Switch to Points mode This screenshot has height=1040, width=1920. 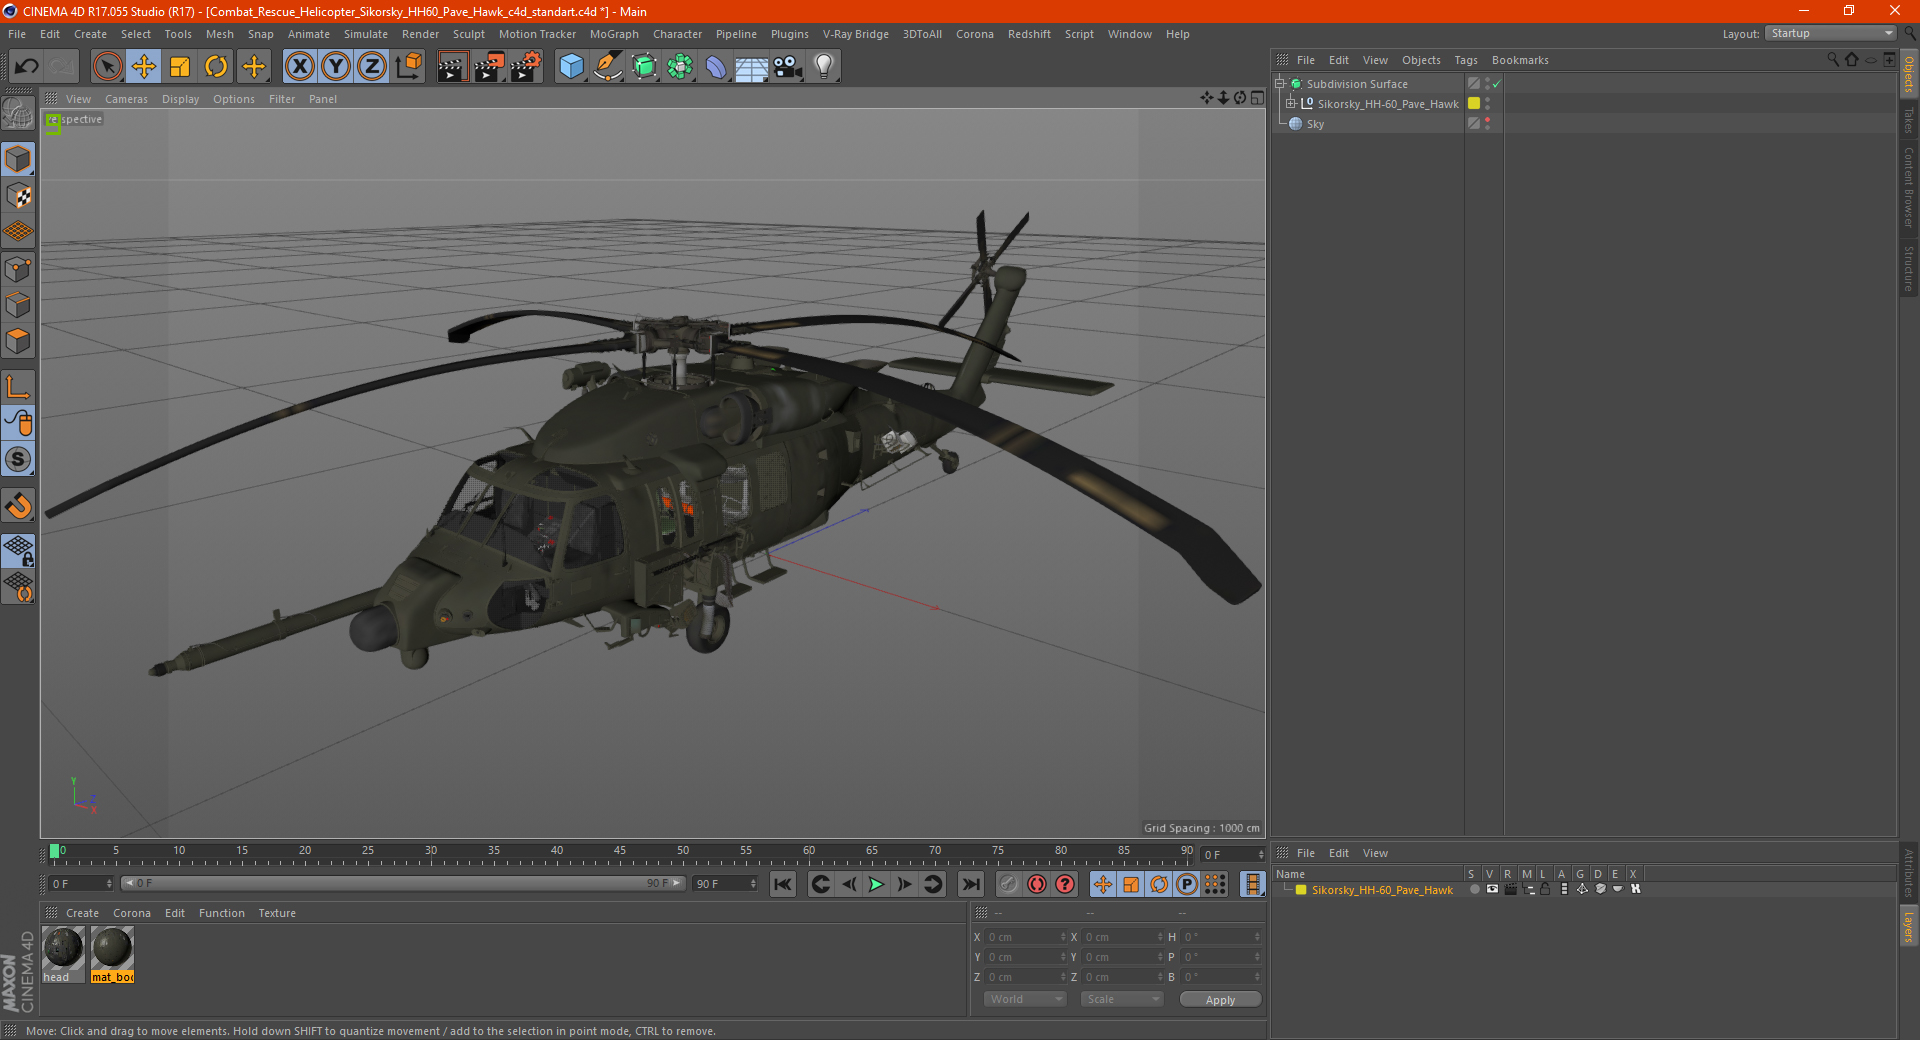(x=18, y=269)
